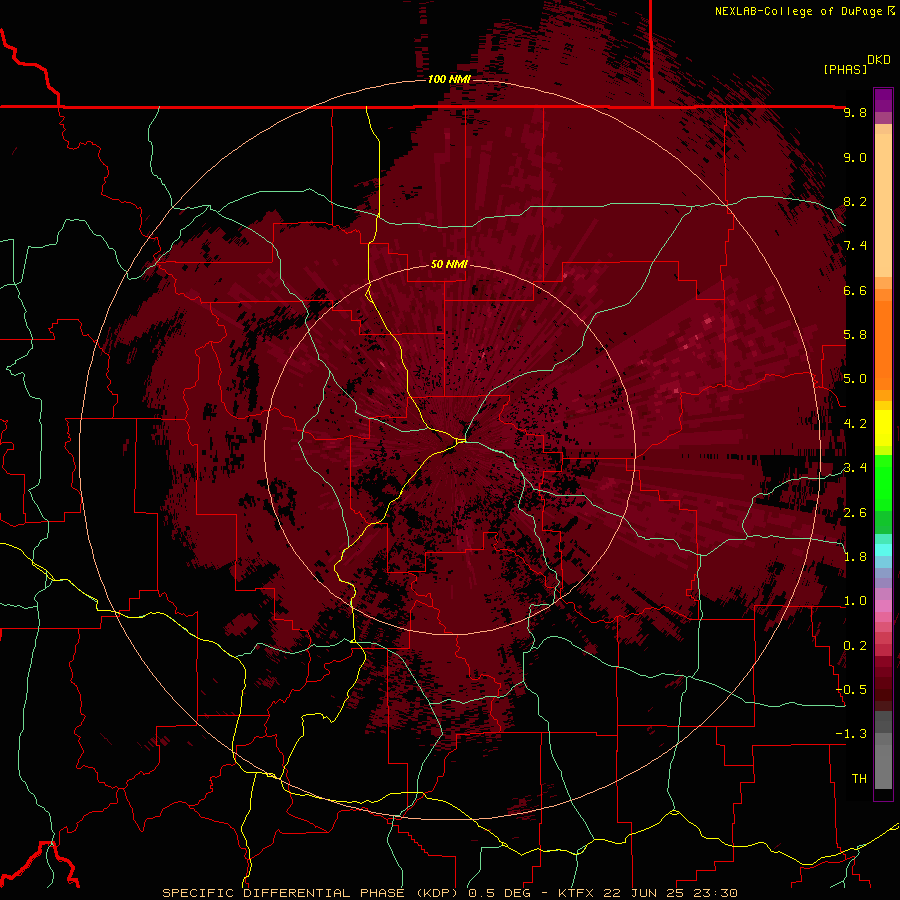
Task: Click the 0.2 legend value
Action: (855, 646)
